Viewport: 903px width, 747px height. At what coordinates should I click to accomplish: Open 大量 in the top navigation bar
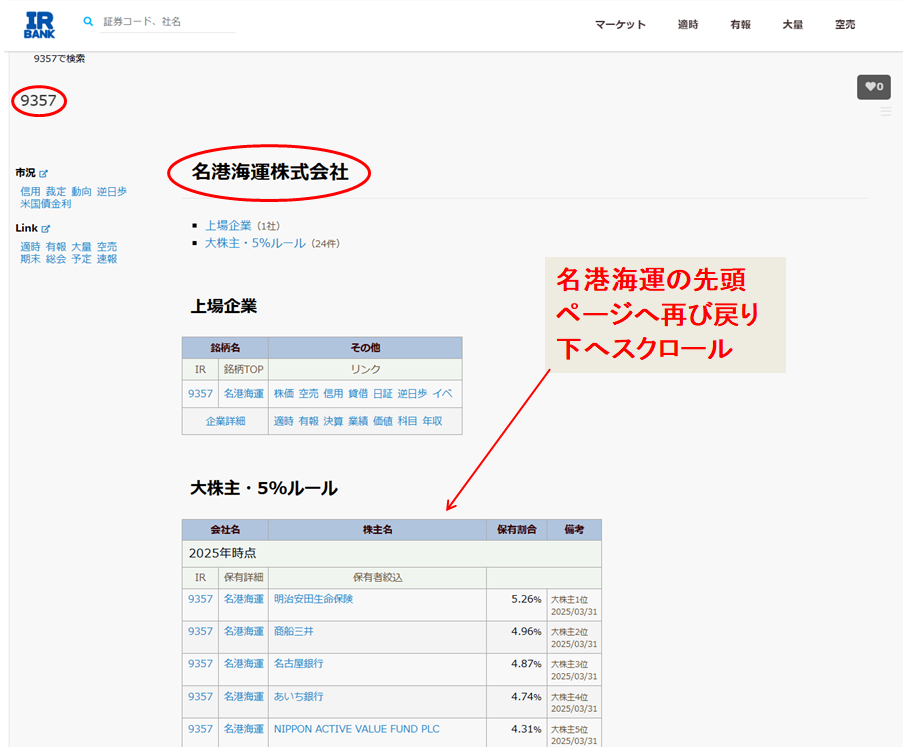792,25
